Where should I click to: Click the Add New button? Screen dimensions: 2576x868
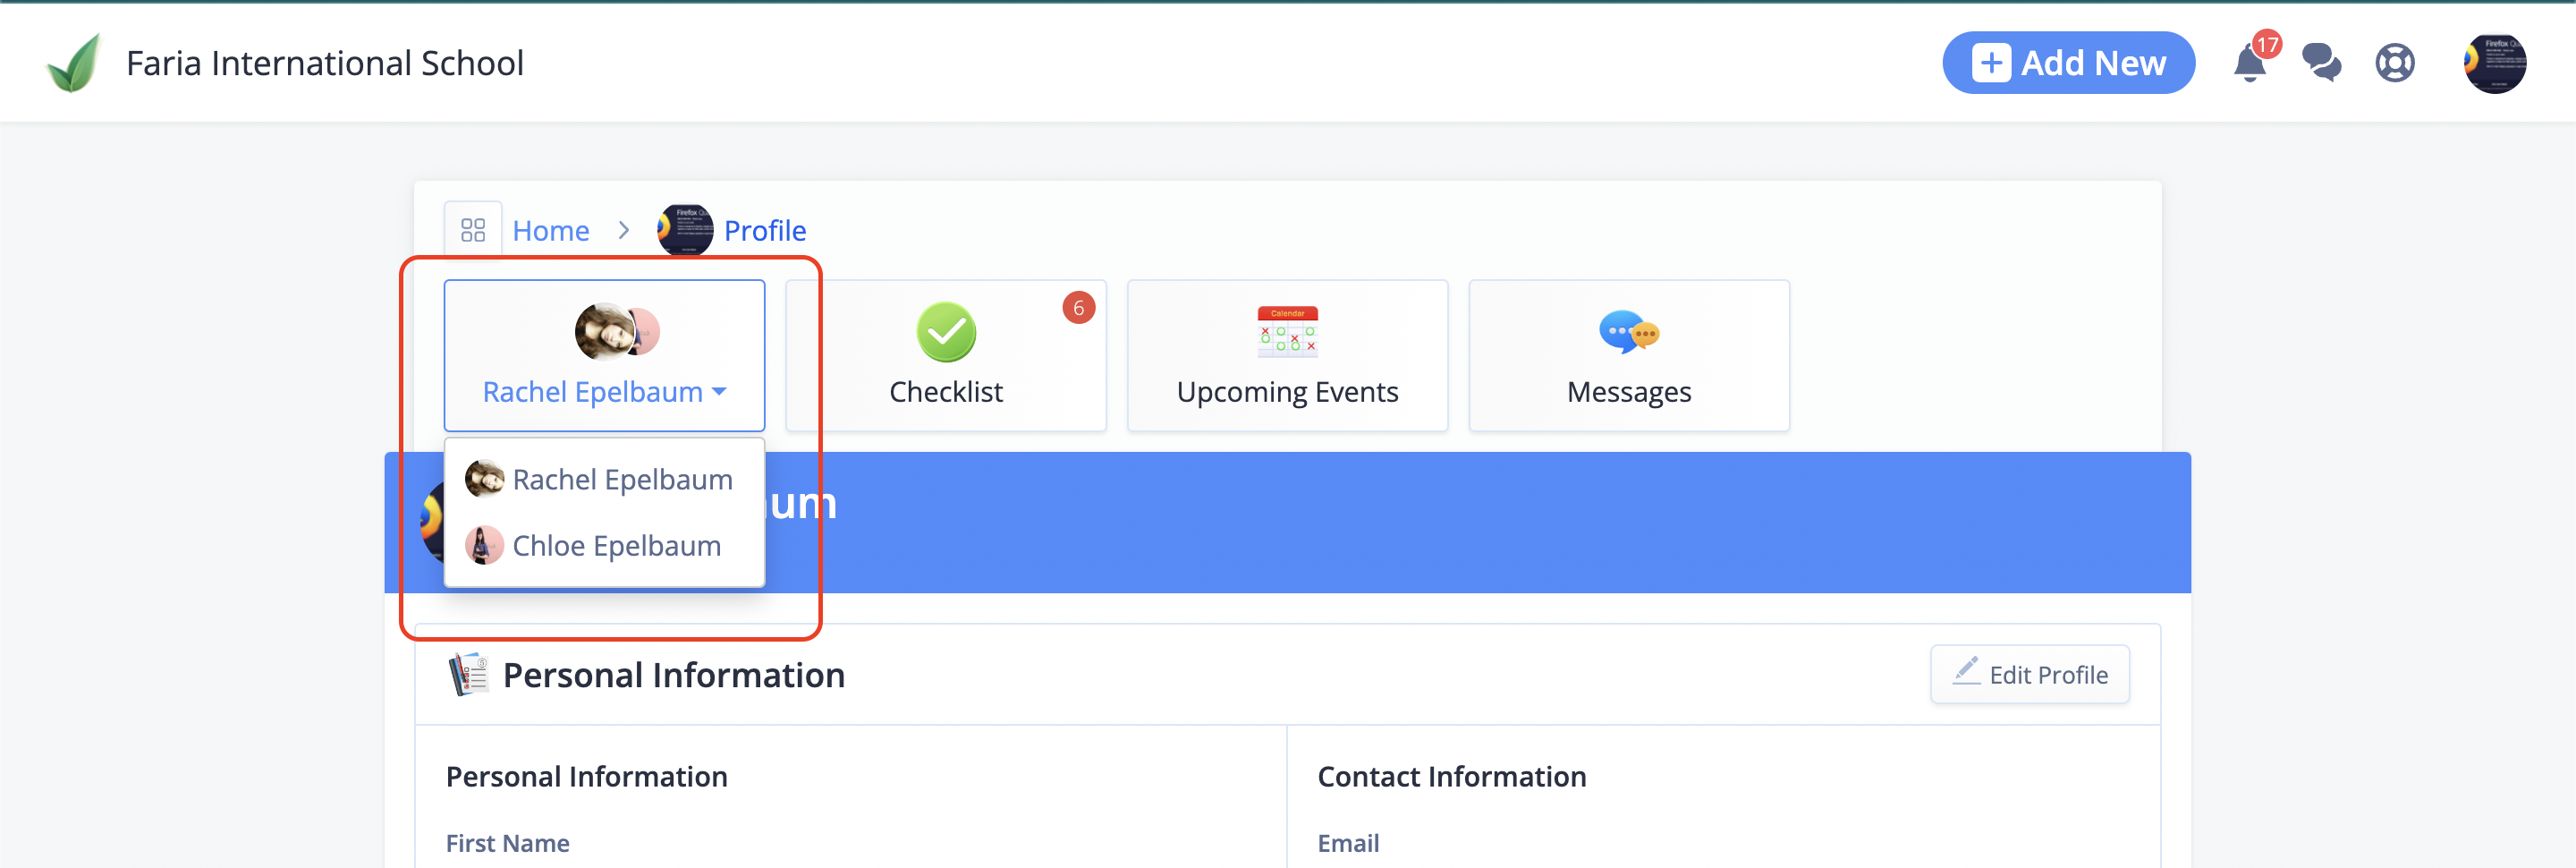coord(2068,63)
